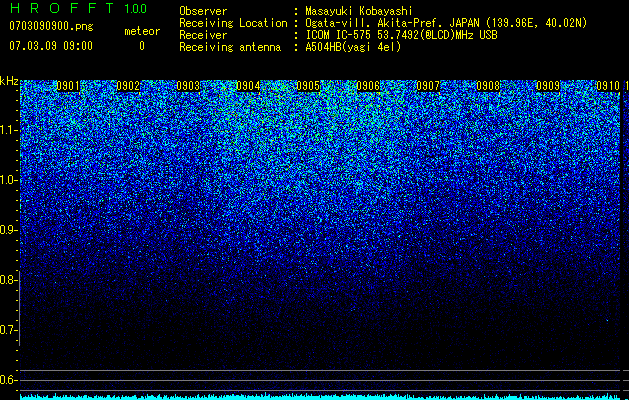Click the cyan signal level strip at bottom
The height and width of the screenshot is (400, 629).
point(320,397)
